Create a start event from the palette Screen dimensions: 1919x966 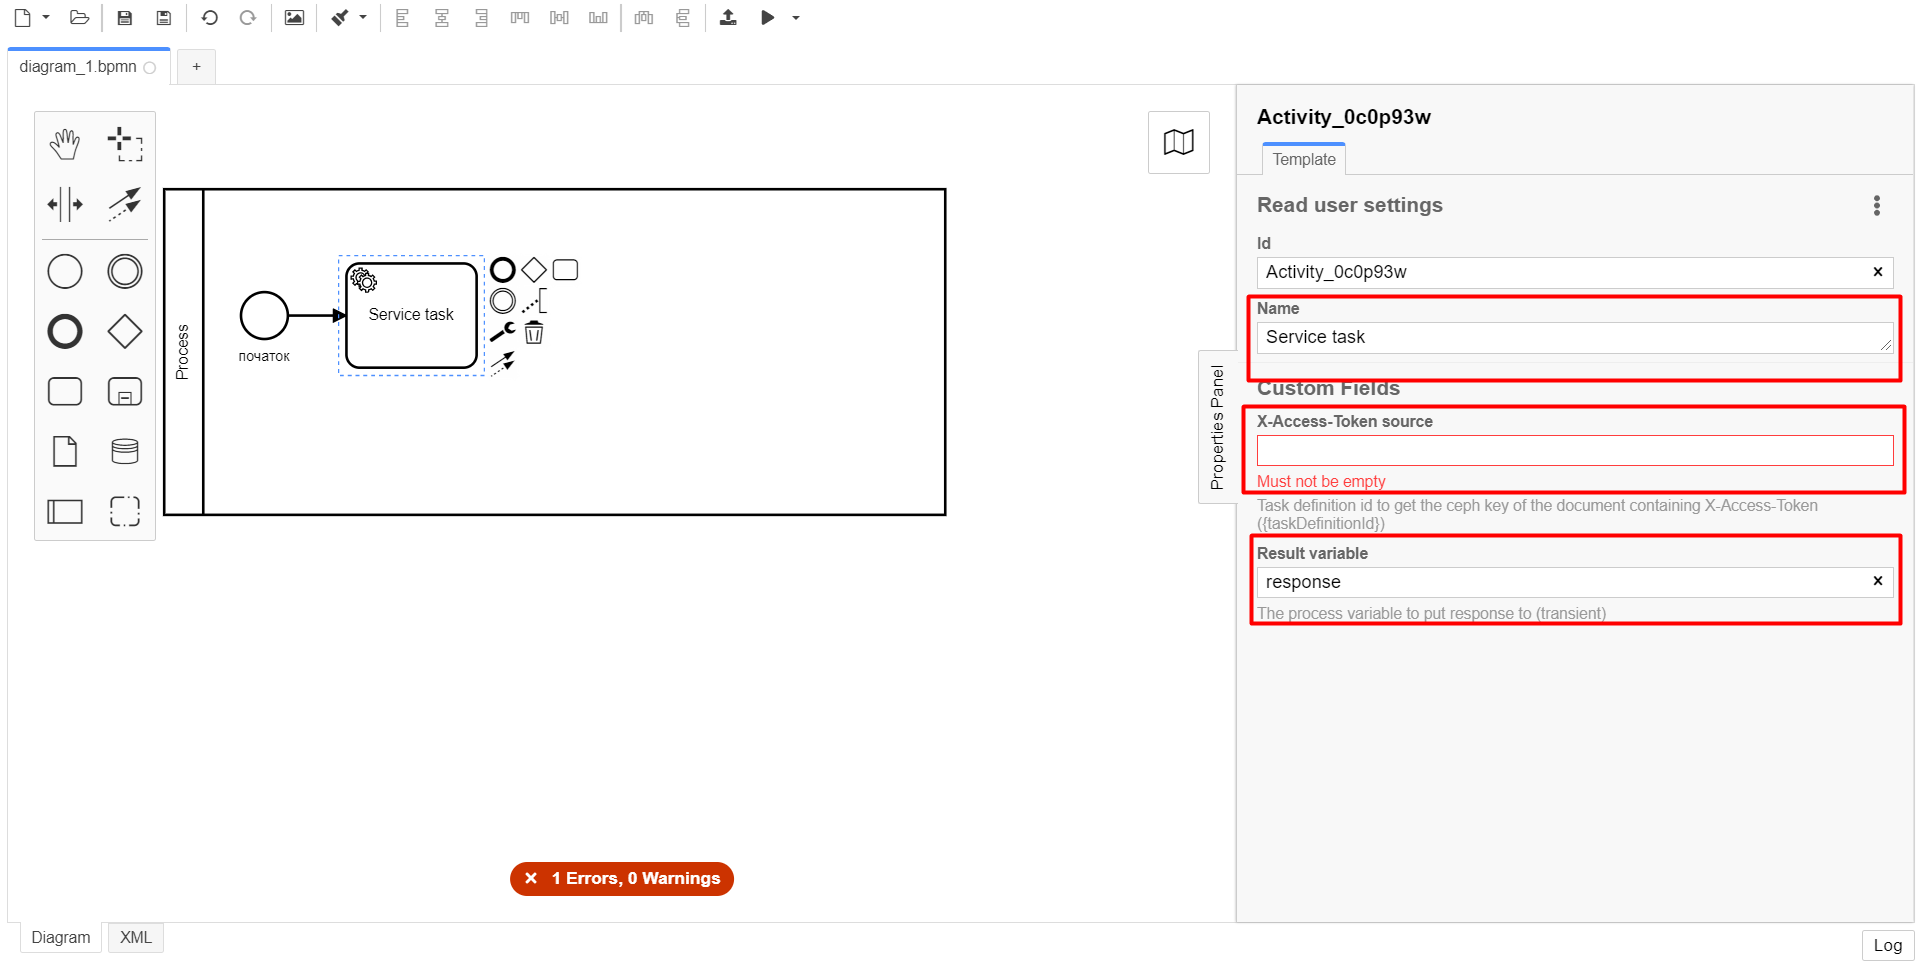tap(65, 271)
